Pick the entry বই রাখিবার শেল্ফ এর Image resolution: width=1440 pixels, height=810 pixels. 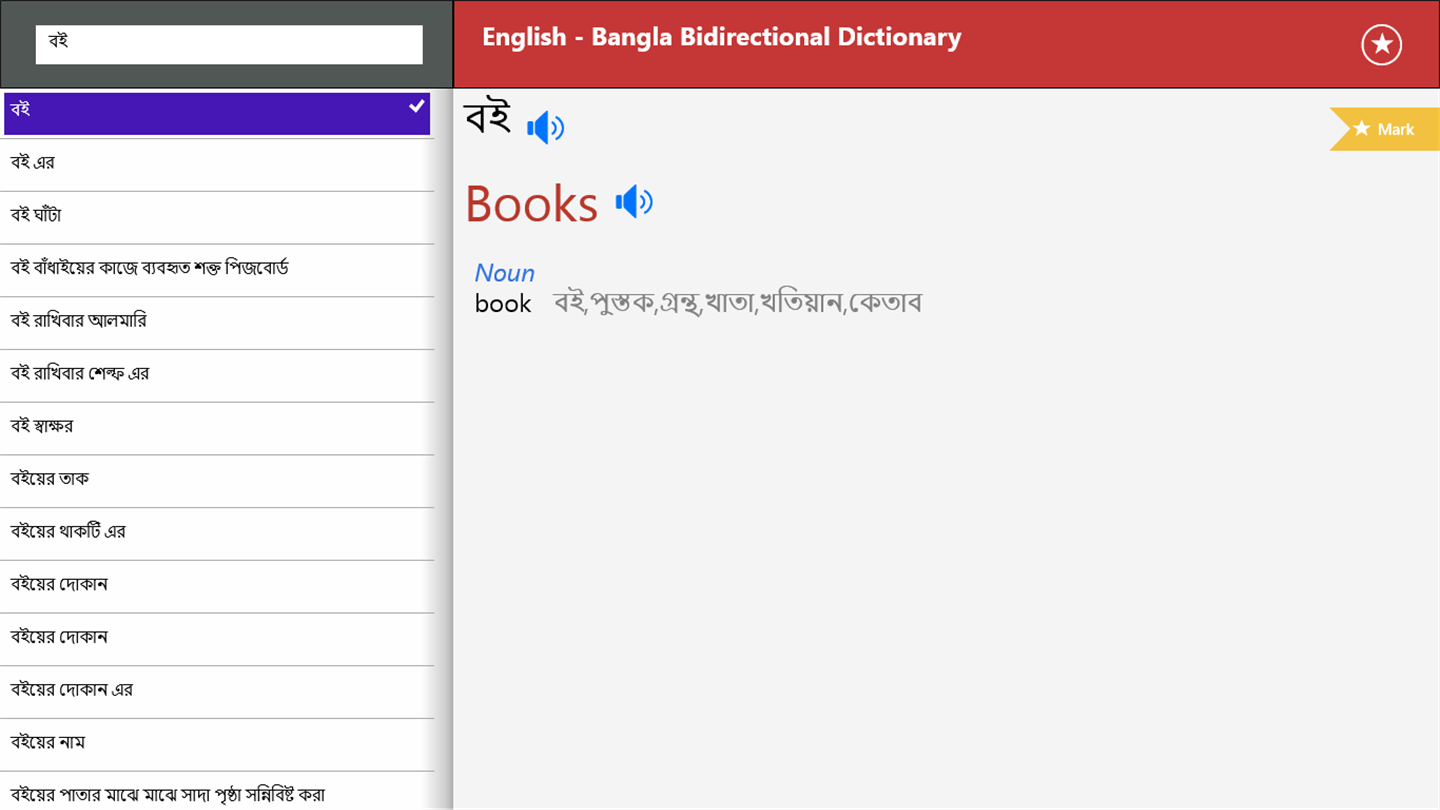(x=217, y=376)
